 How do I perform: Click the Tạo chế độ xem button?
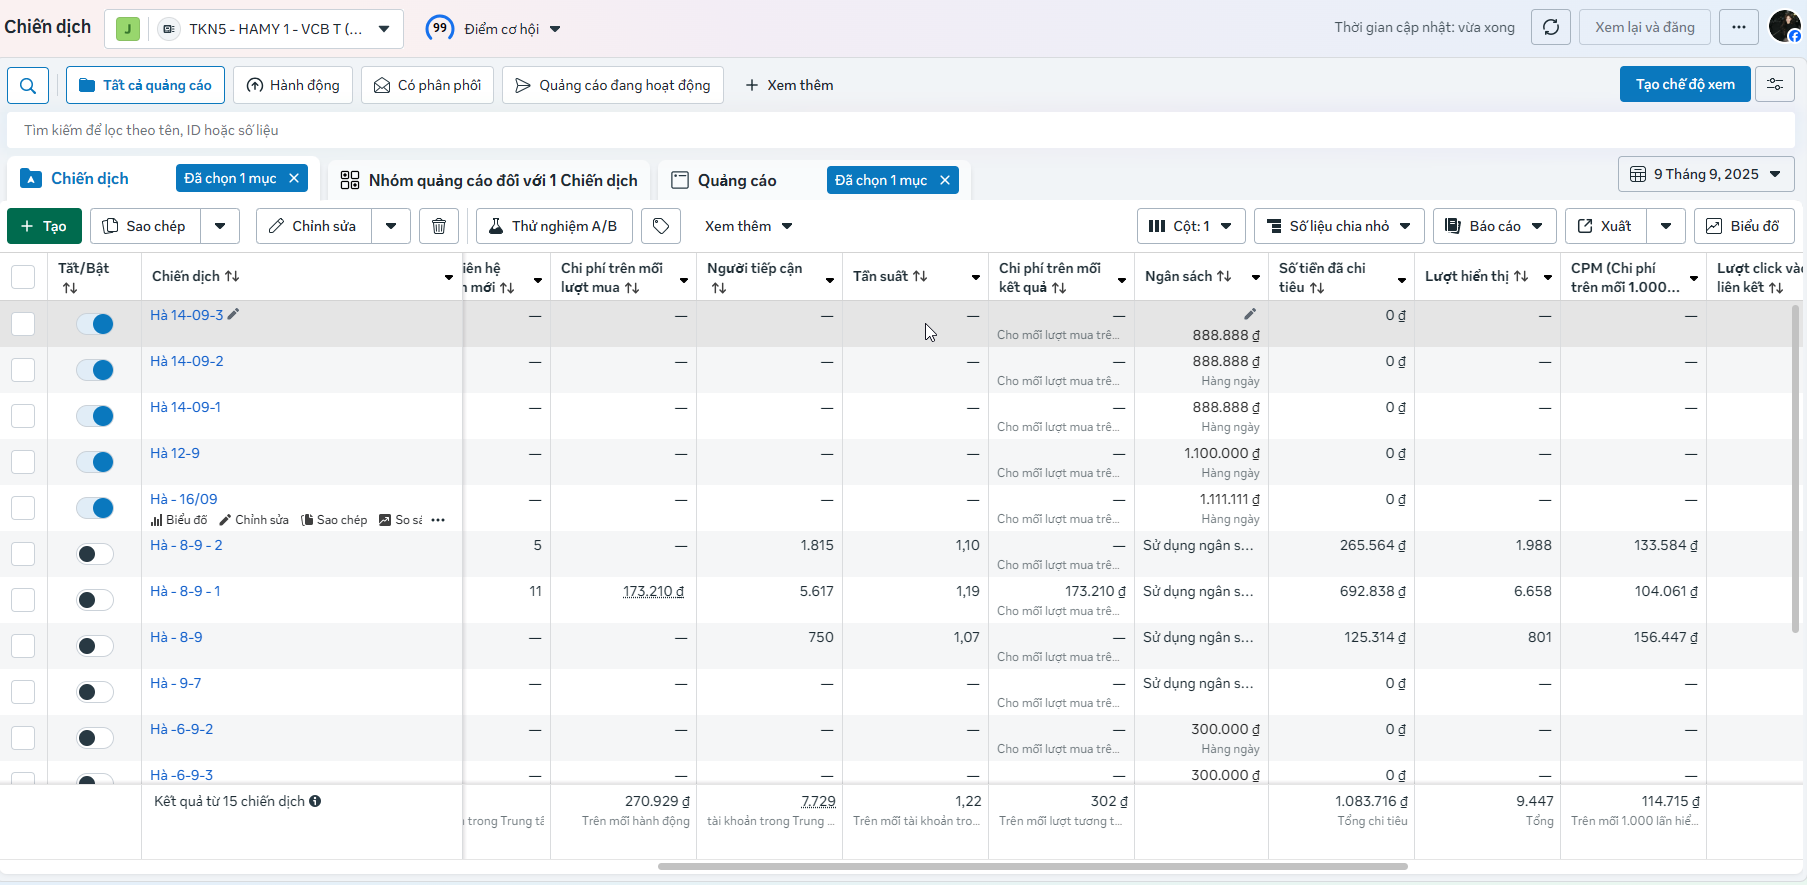click(1685, 84)
